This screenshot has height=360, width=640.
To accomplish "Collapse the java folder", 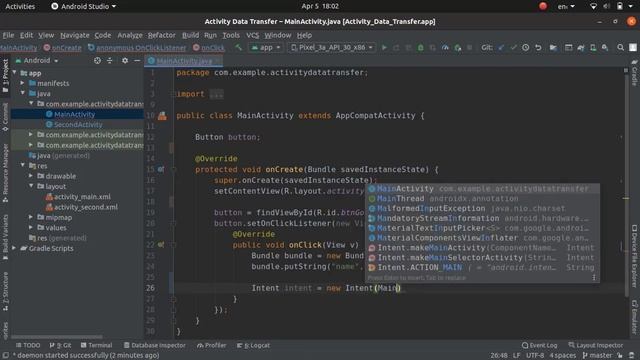I will 23,93.
